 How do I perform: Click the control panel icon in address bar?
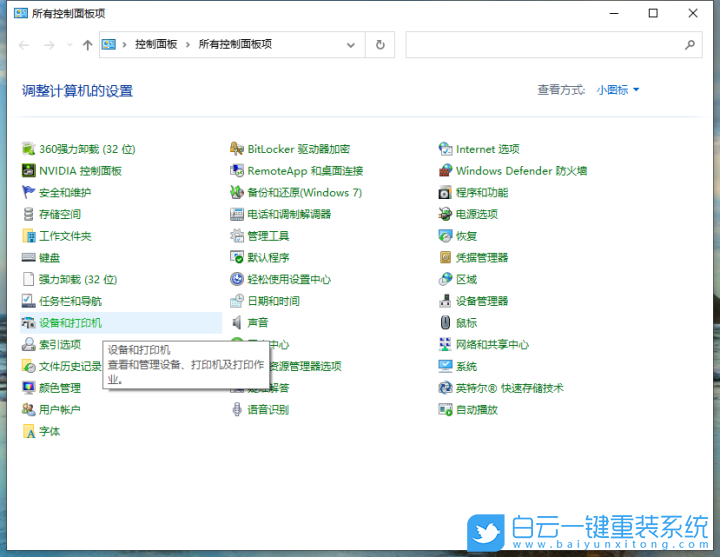pyautogui.click(x=109, y=45)
